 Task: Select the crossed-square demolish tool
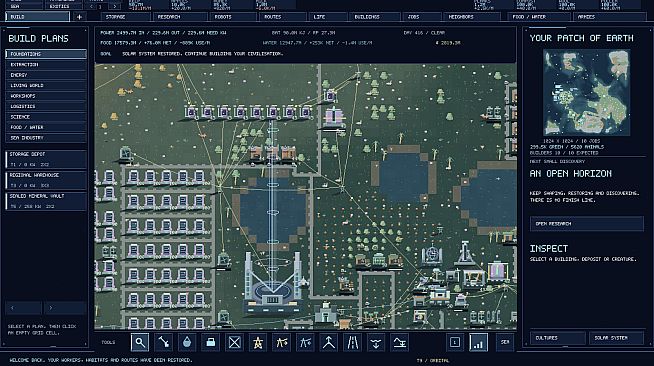234,343
